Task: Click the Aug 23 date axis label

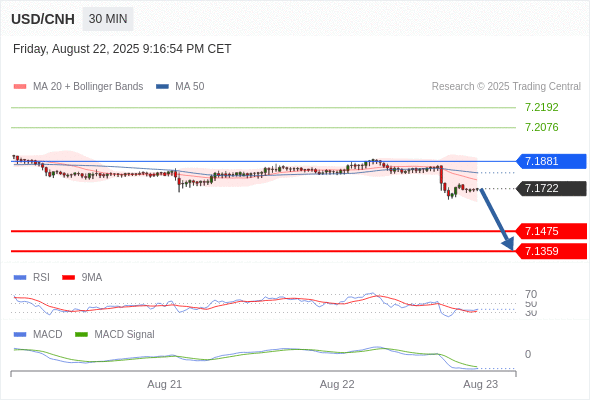Action: tap(481, 385)
